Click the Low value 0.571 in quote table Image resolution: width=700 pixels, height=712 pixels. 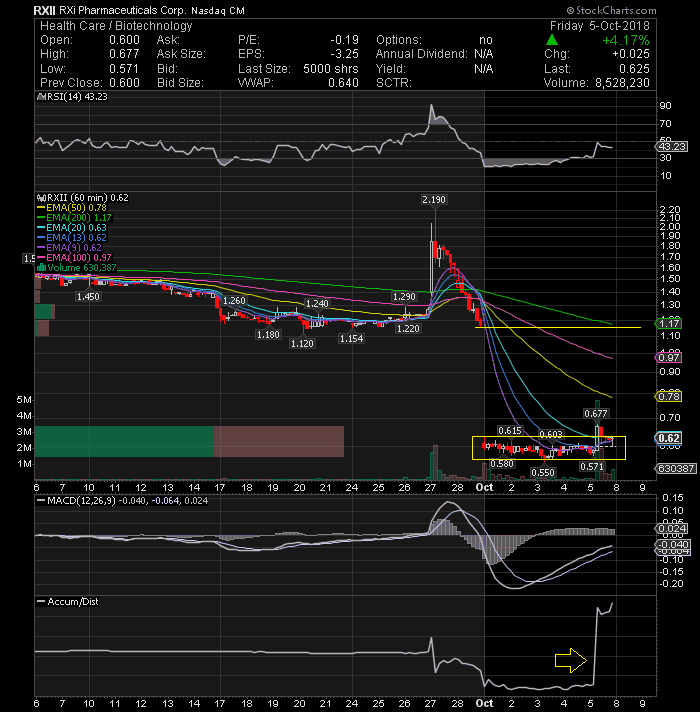124,69
